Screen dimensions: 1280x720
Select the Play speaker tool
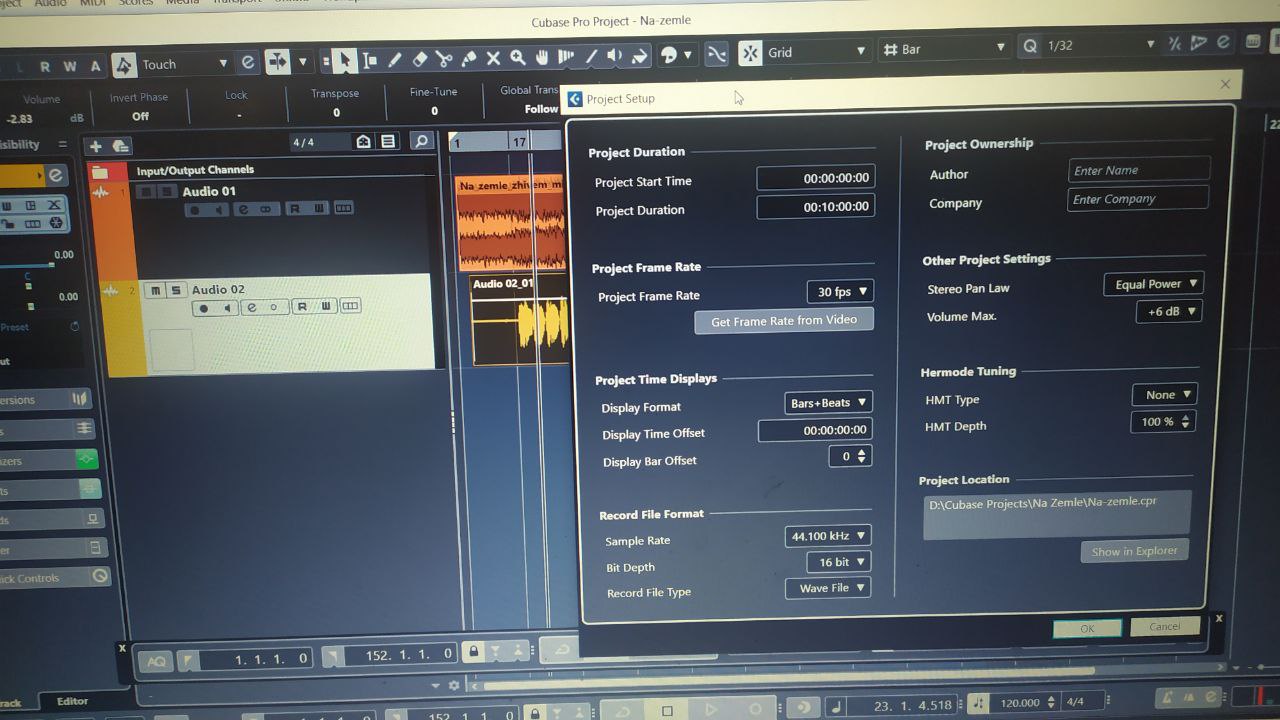615,56
